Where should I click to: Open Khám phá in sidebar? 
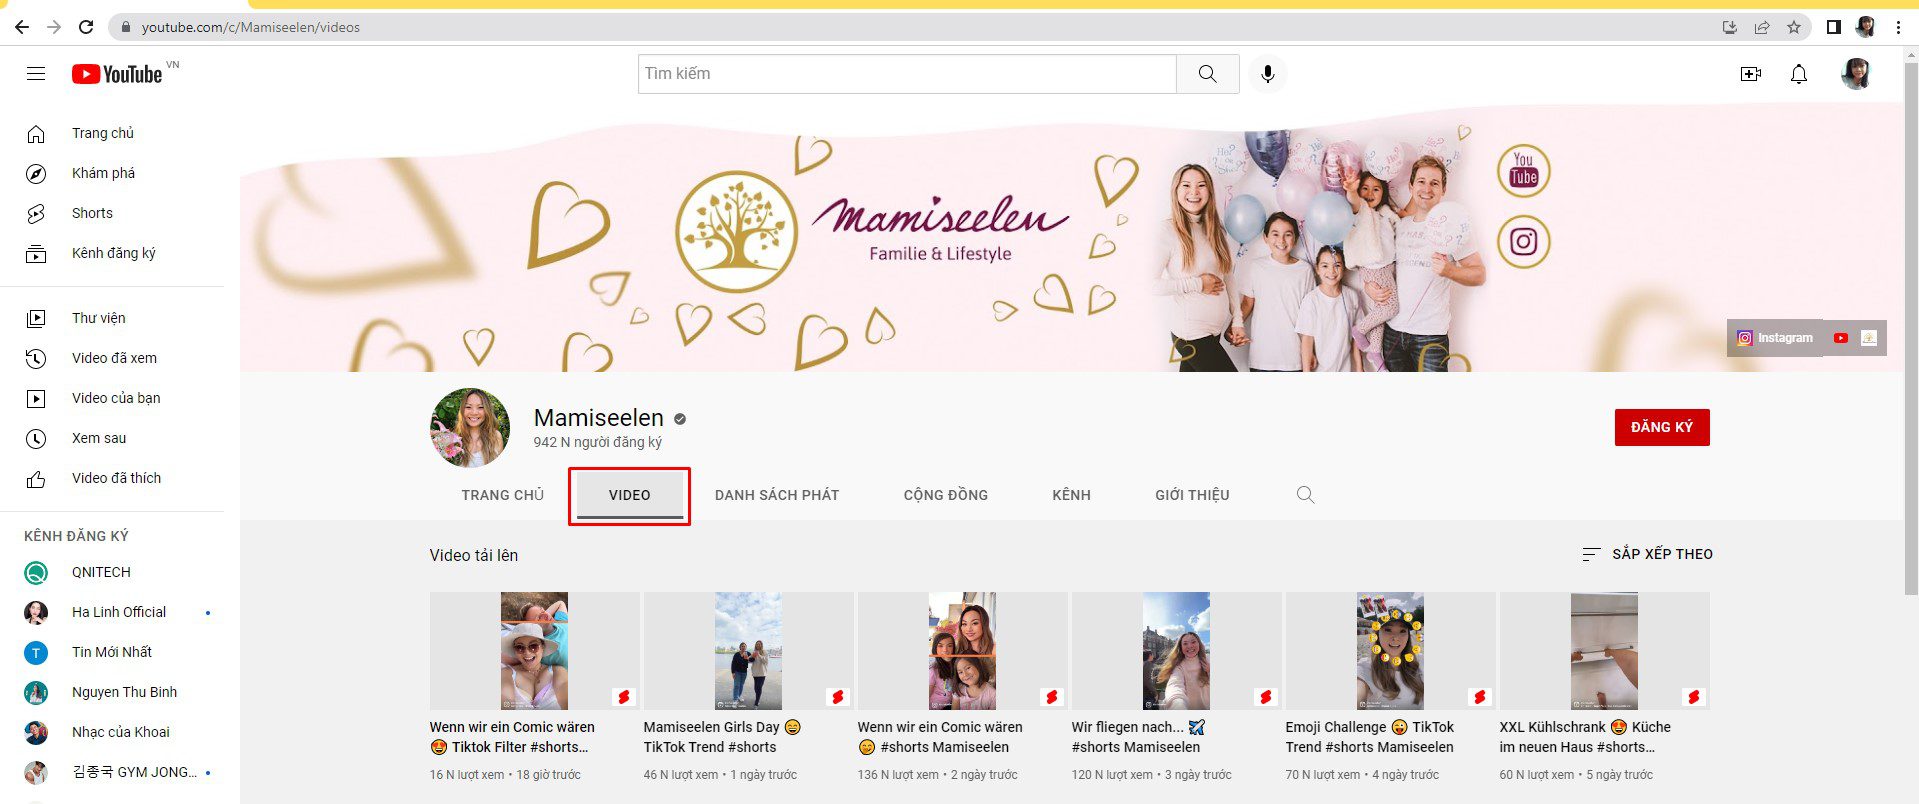tap(112, 173)
